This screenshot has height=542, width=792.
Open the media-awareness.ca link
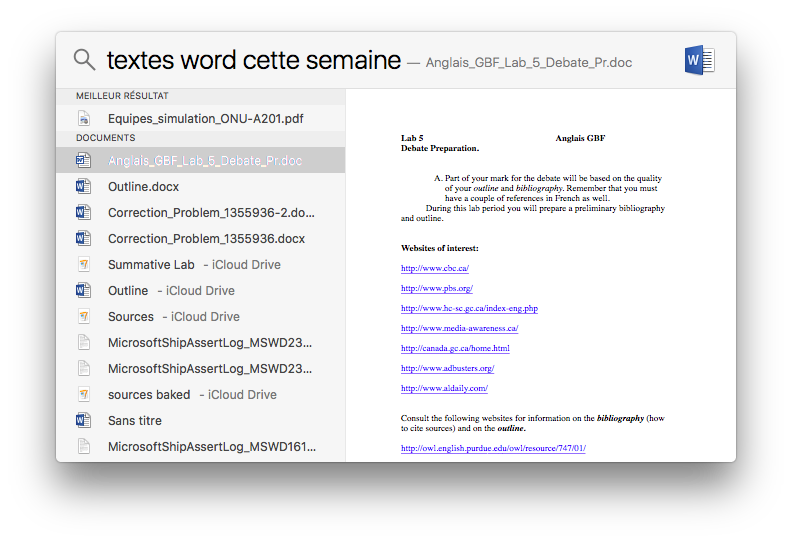point(460,328)
